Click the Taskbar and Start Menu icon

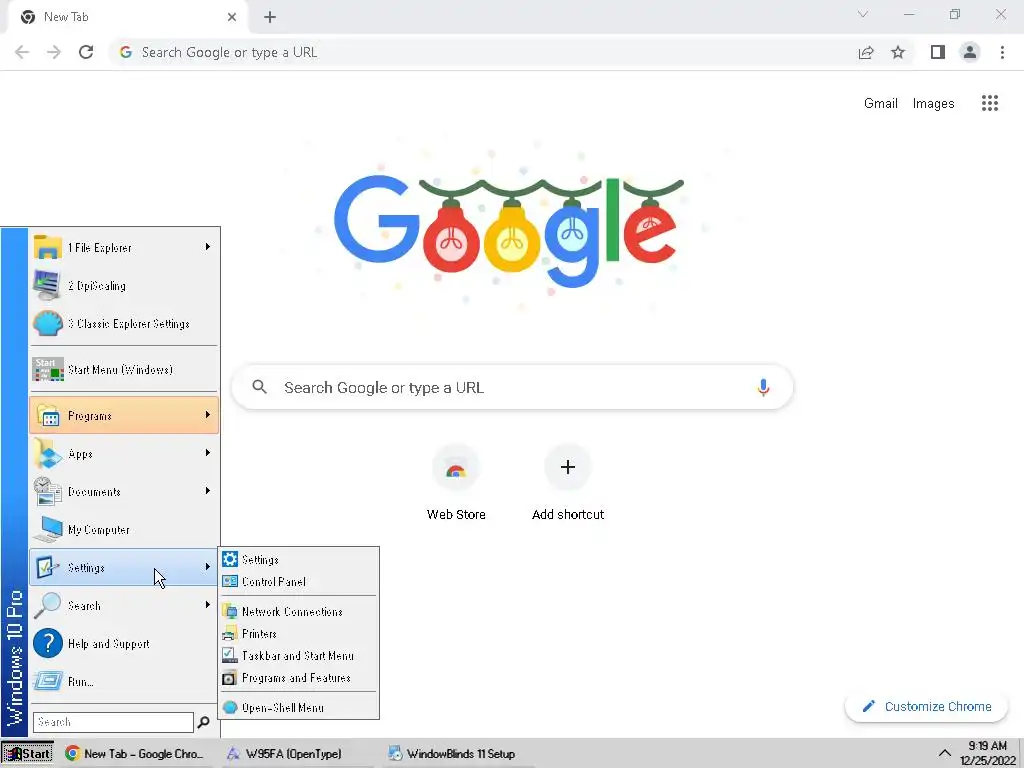(x=230, y=655)
